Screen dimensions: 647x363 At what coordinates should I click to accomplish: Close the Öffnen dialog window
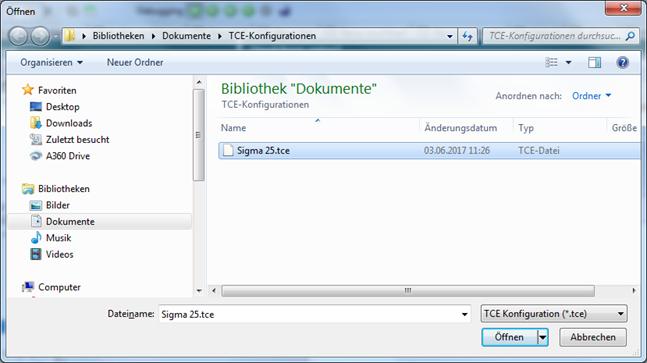[623, 7]
